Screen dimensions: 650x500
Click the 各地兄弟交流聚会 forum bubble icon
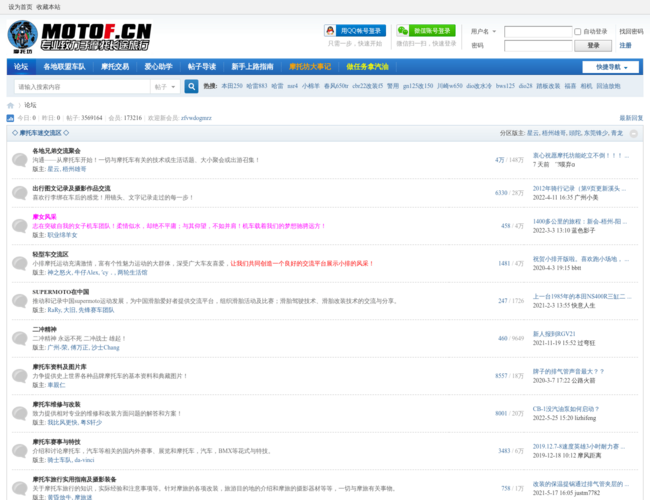tap(19, 158)
